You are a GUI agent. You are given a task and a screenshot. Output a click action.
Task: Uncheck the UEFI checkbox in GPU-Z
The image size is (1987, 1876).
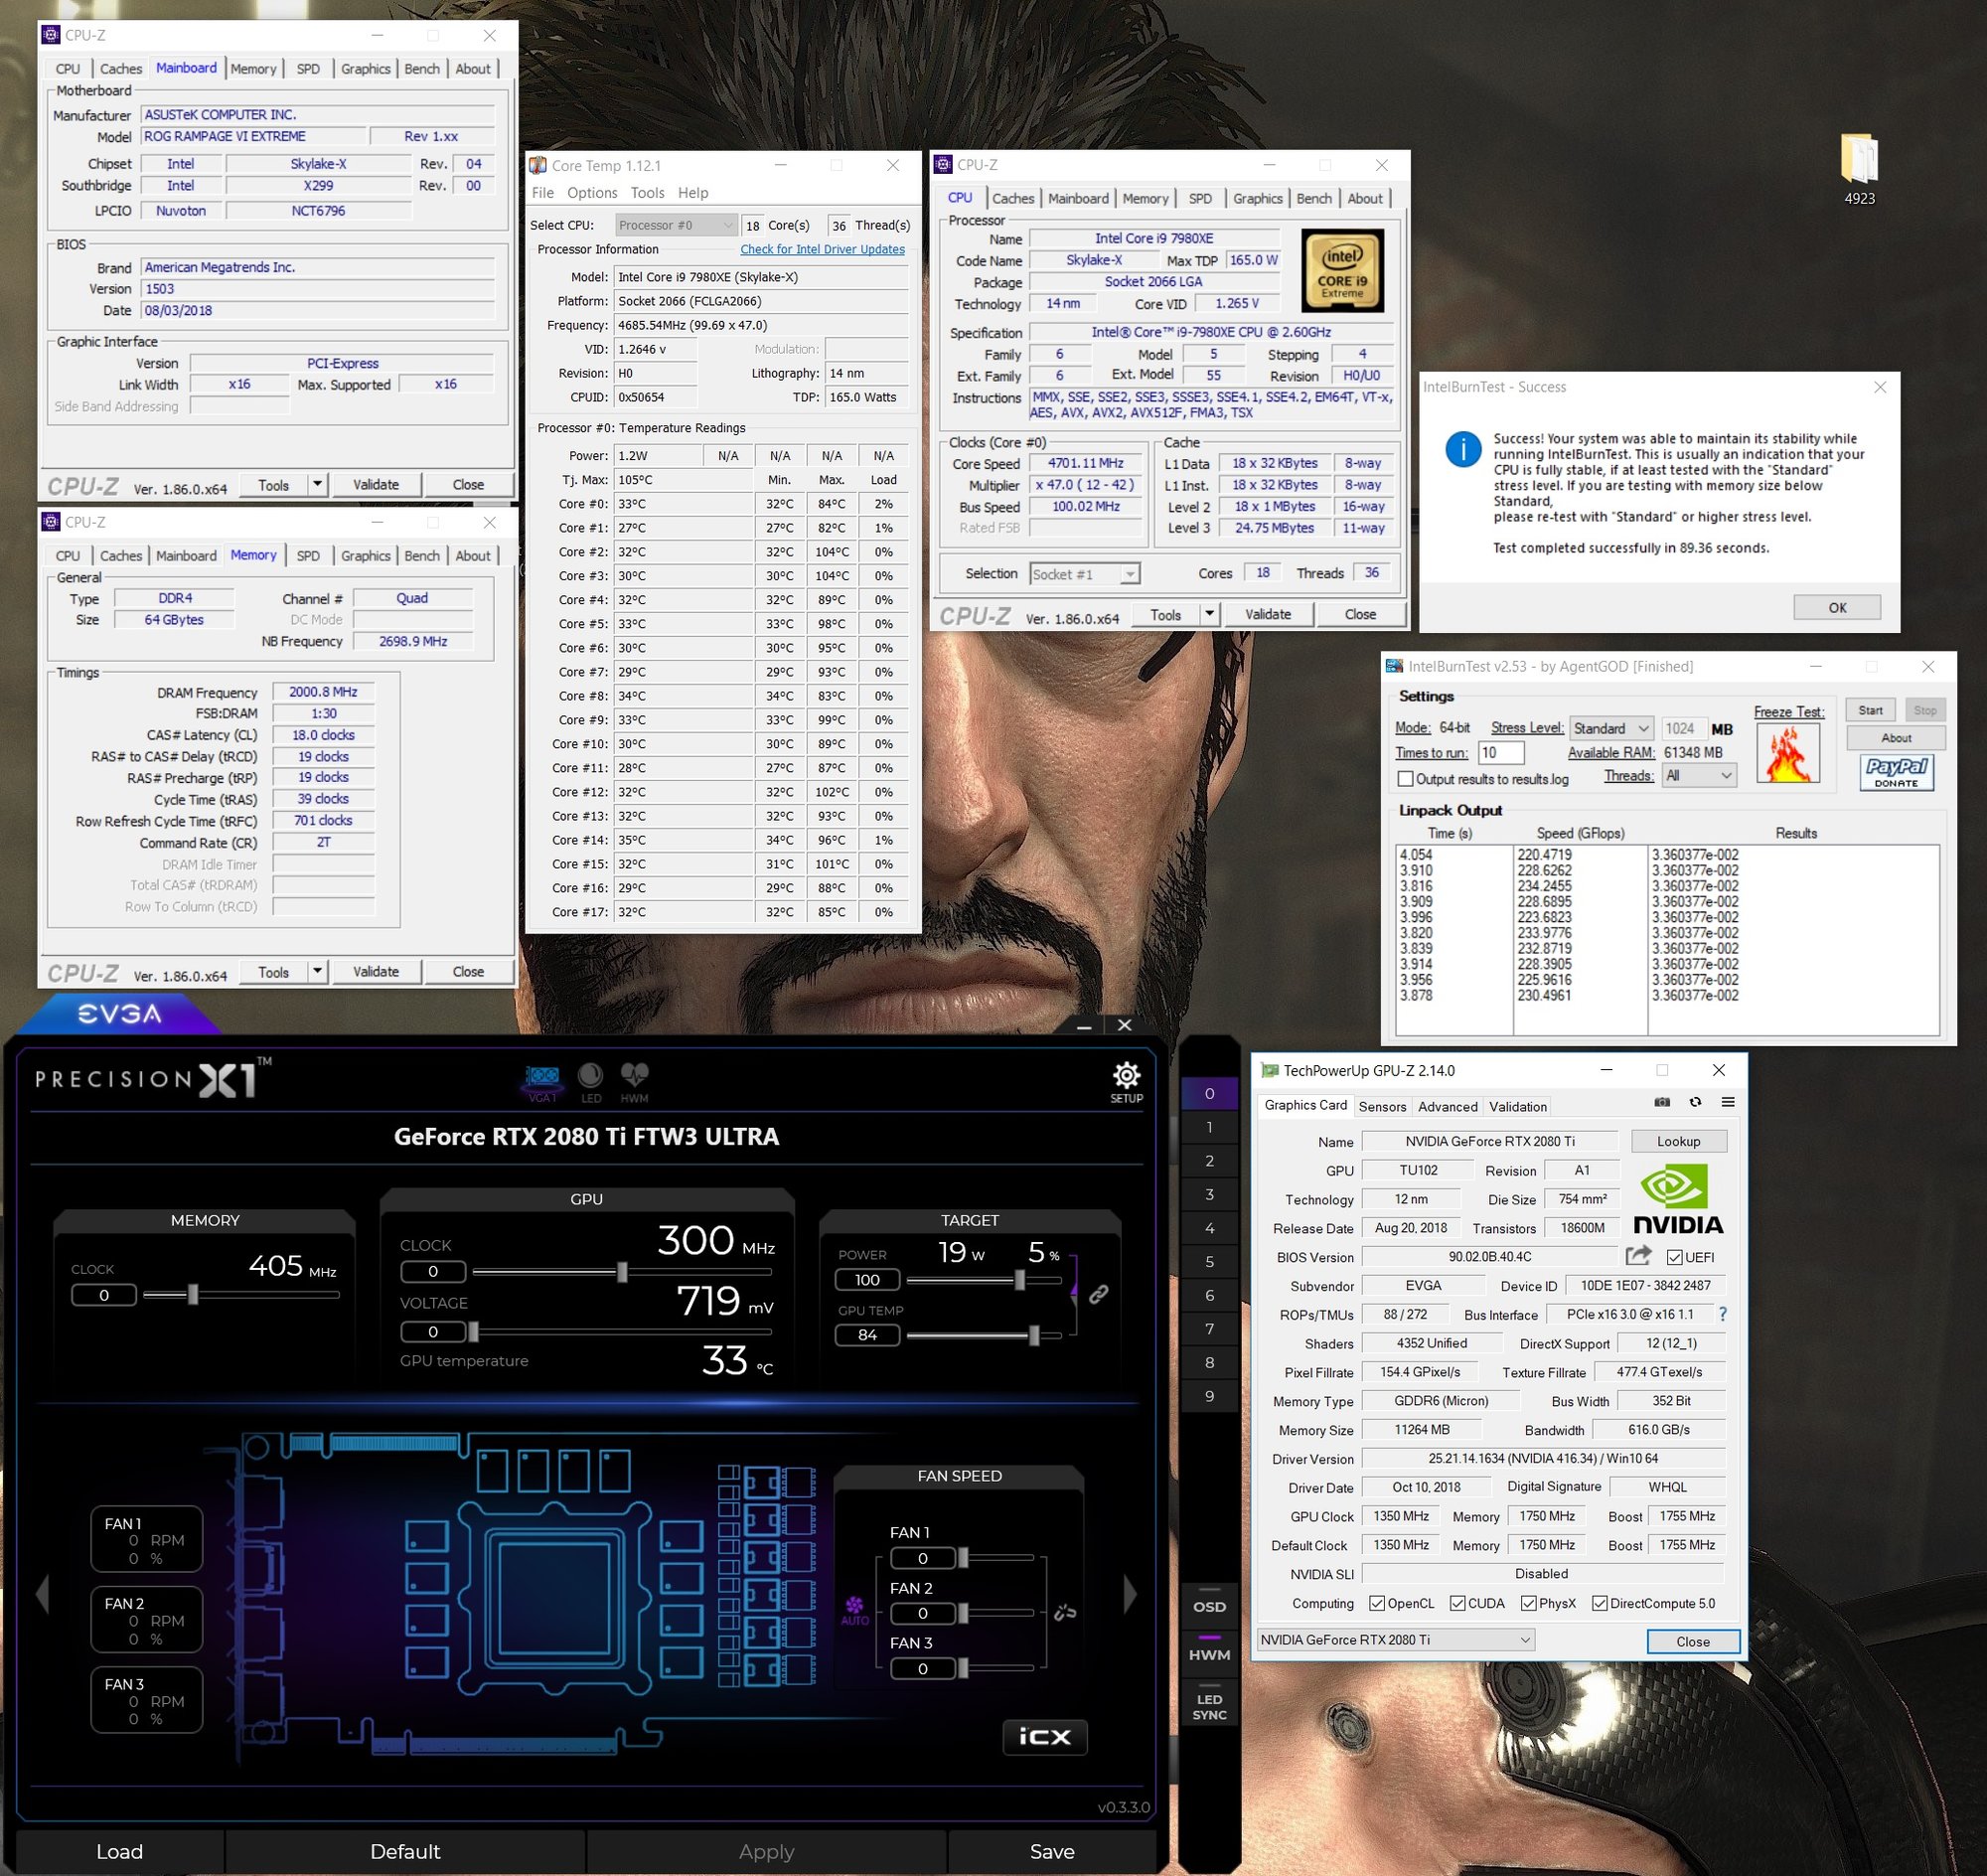click(x=1675, y=1258)
